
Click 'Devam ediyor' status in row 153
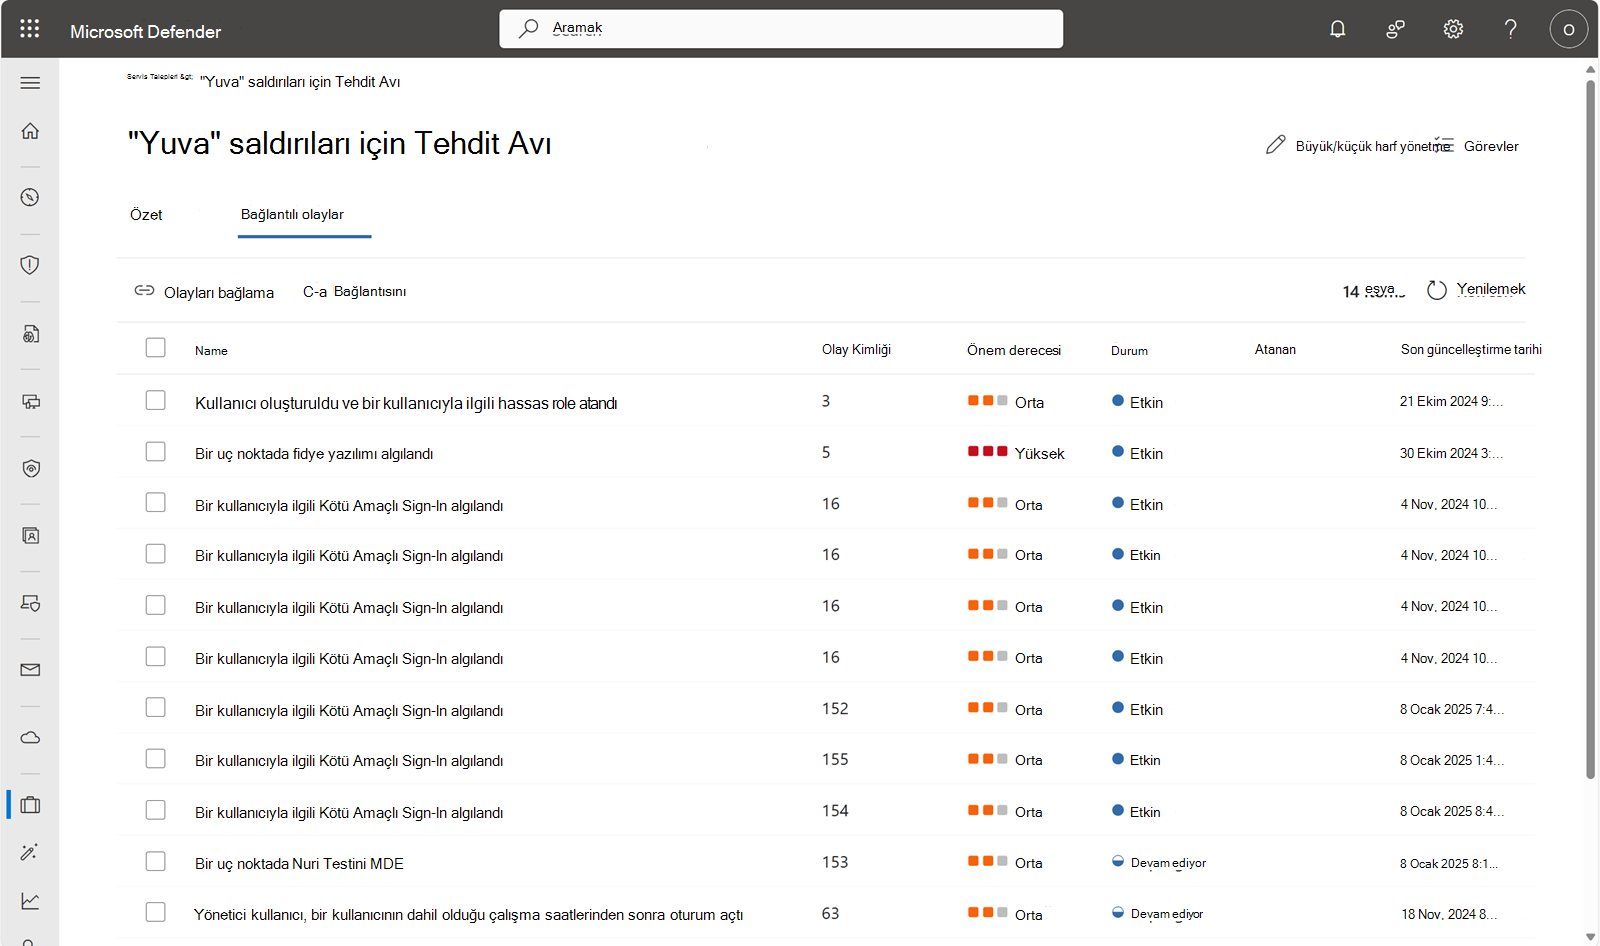coord(1159,863)
